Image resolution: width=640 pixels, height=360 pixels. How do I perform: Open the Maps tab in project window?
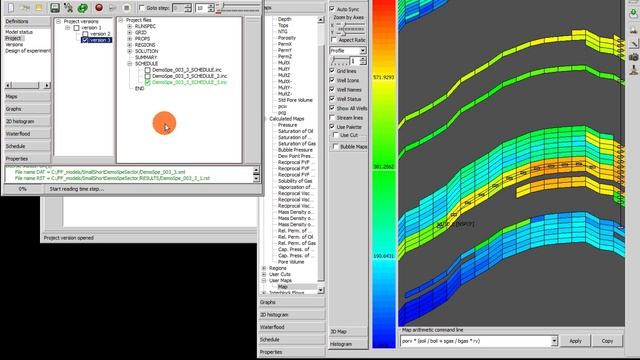pos(27,97)
